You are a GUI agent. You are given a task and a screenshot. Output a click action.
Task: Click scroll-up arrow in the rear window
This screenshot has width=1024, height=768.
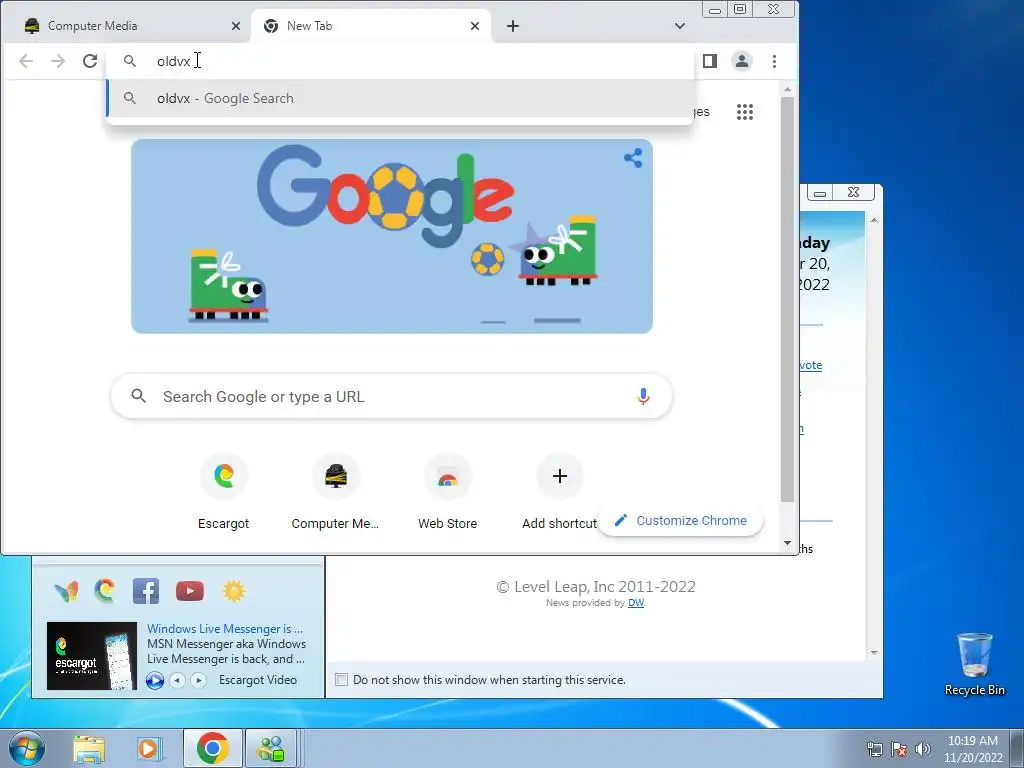tap(874, 221)
